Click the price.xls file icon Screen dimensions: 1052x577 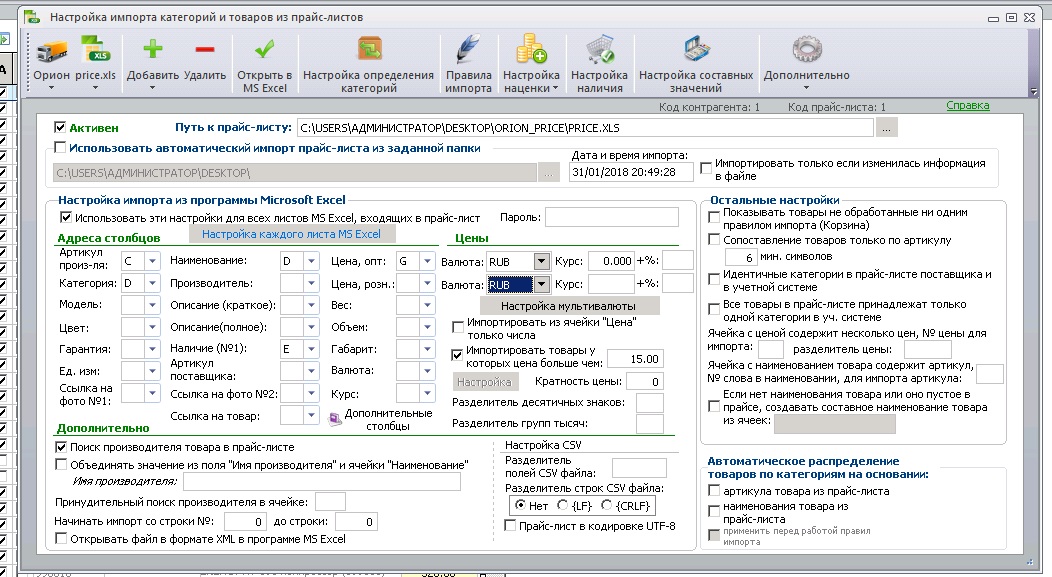pyautogui.click(x=95, y=51)
